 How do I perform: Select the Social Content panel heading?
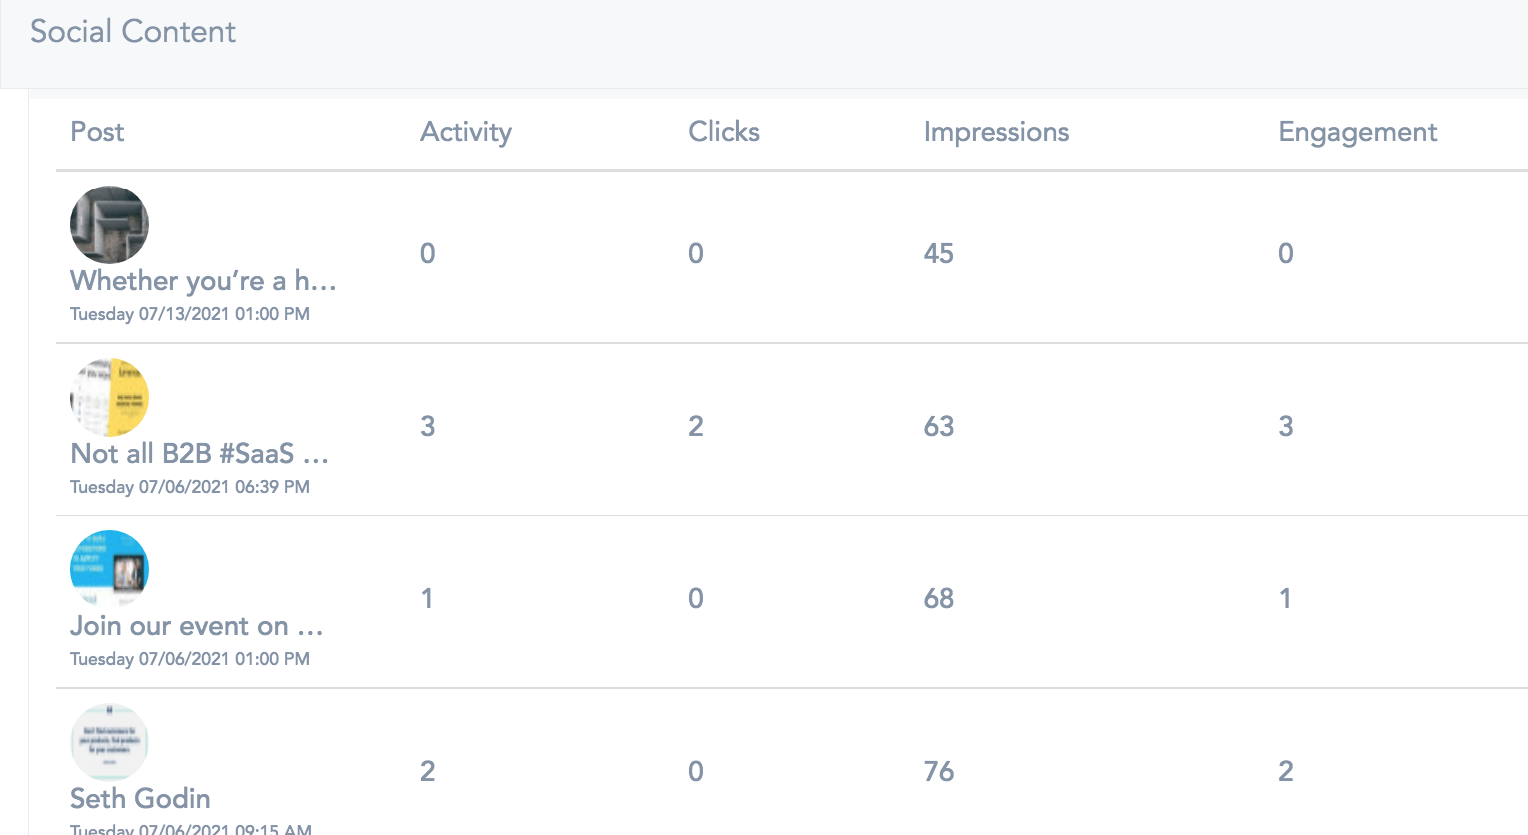pyautogui.click(x=133, y=32)
